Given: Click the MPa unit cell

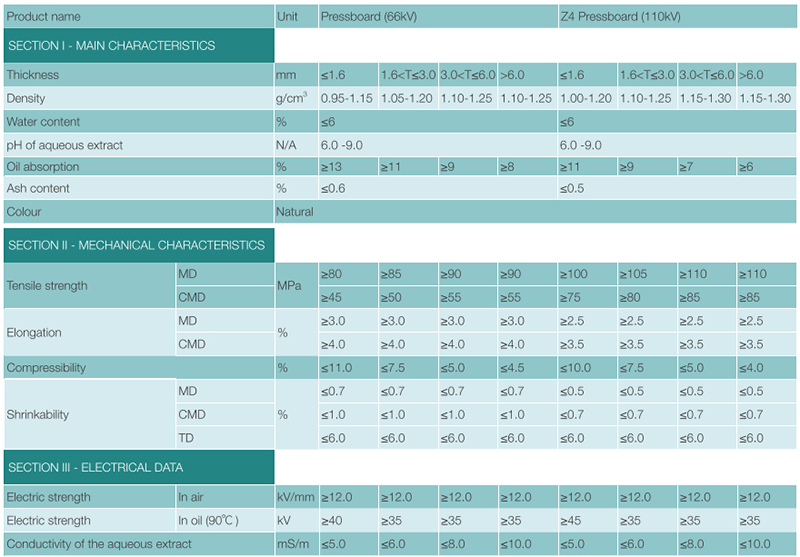Looking at the screenshot, I should pyautogui.click(x=290, y=286).
